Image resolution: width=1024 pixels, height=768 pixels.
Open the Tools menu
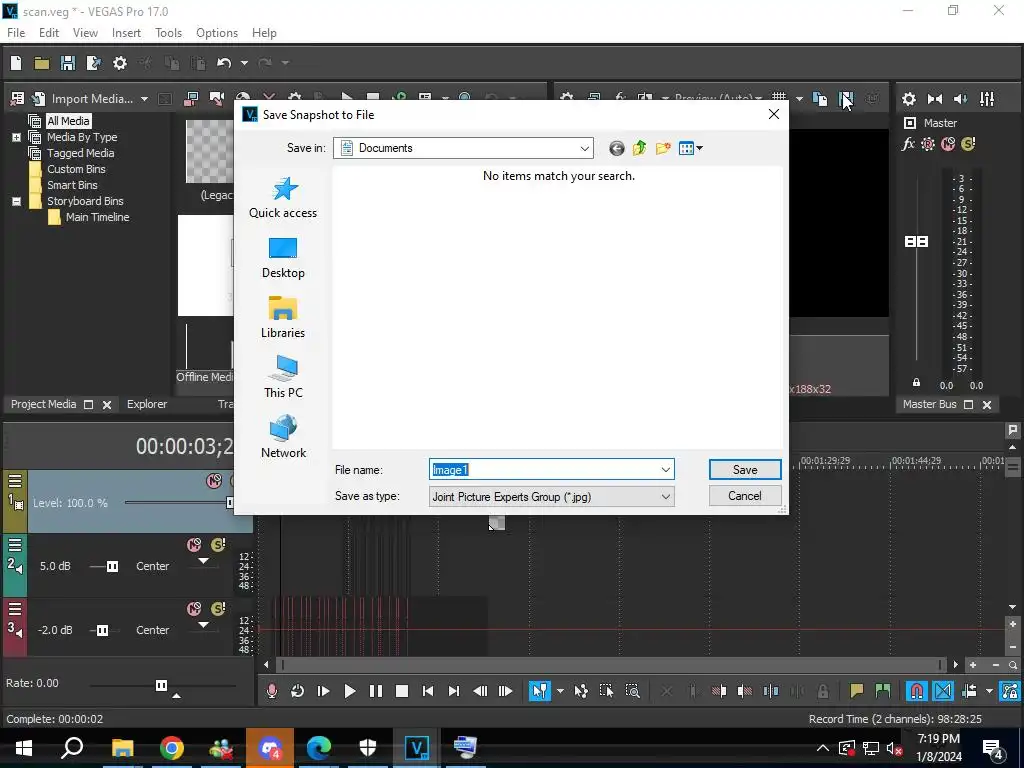pyautogui.click(x=168, y=33)
